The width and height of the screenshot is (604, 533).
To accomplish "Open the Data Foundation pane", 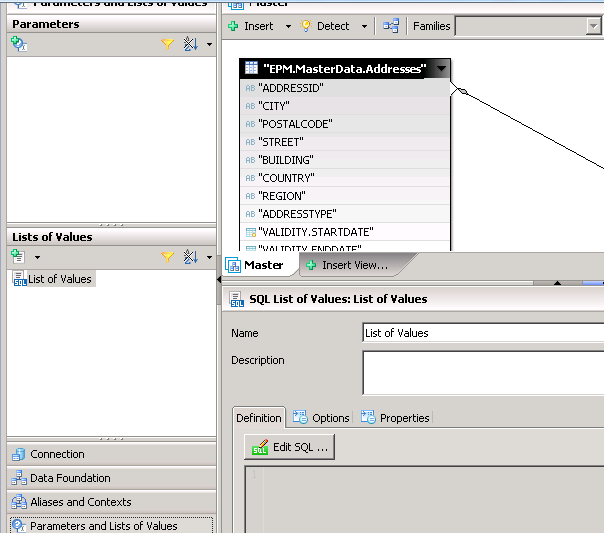I will pos(111,478).
